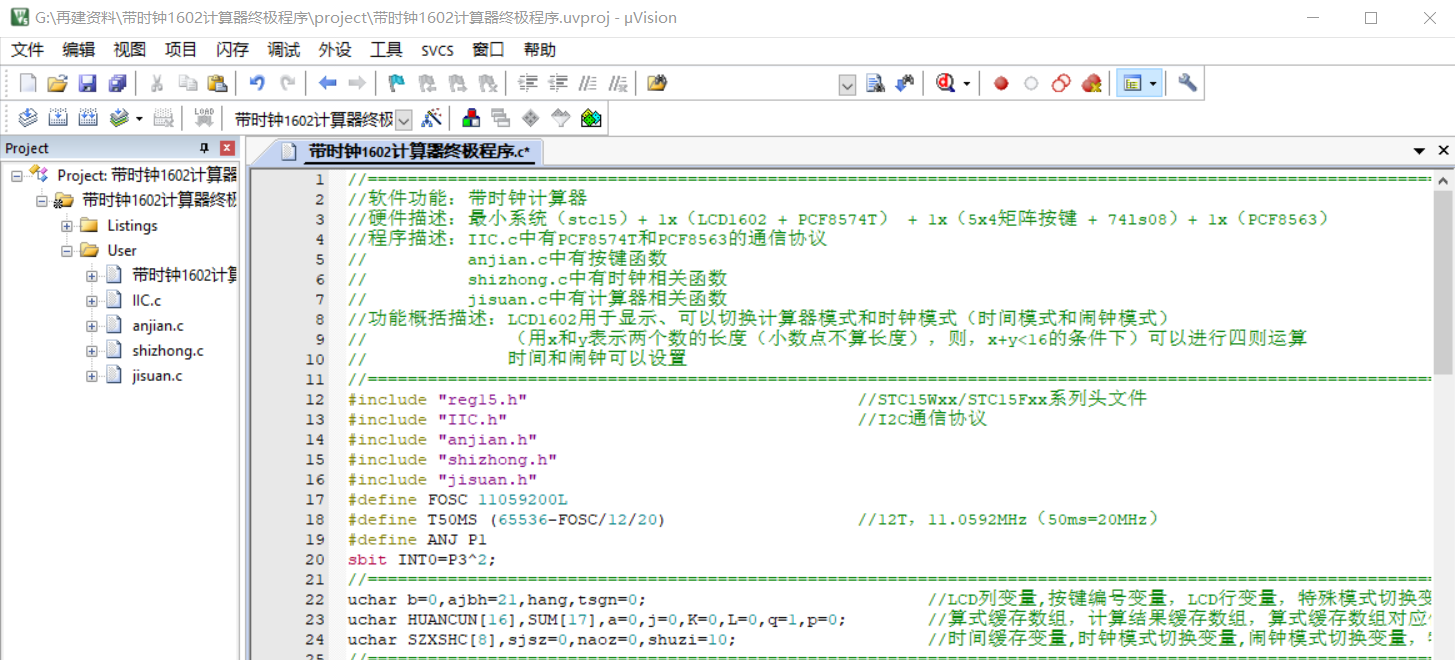Click Incremental Find icon
This screenshot has width=1455, height=660.
pyautogui.click(x=905, y=84)
